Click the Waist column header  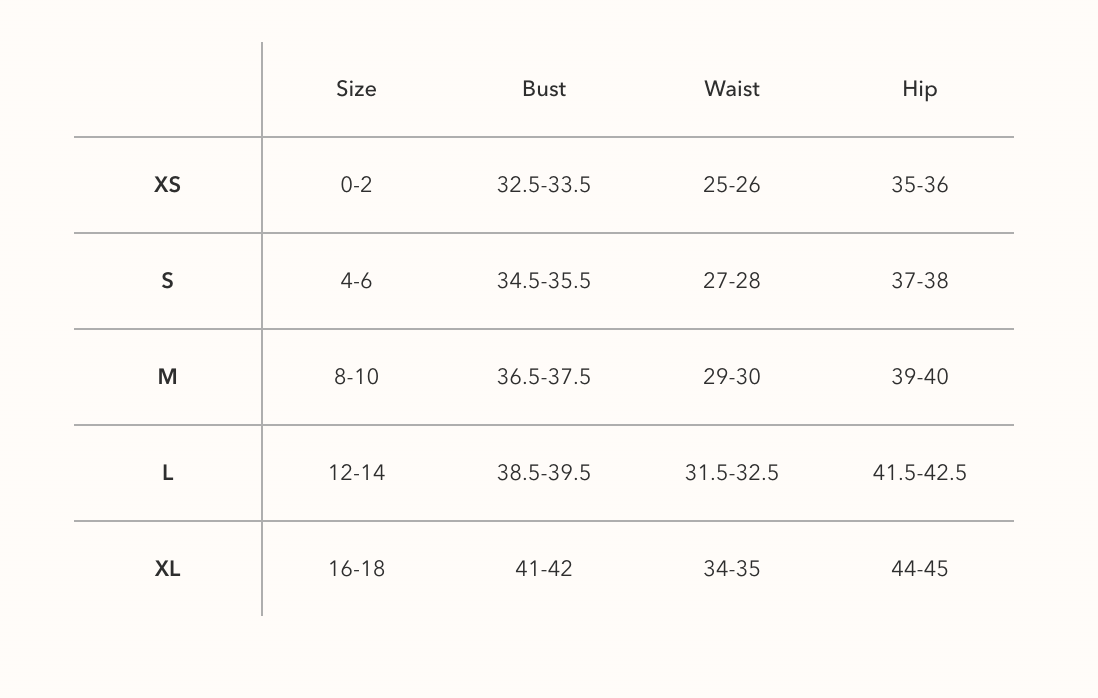click(x=732, y=89)
